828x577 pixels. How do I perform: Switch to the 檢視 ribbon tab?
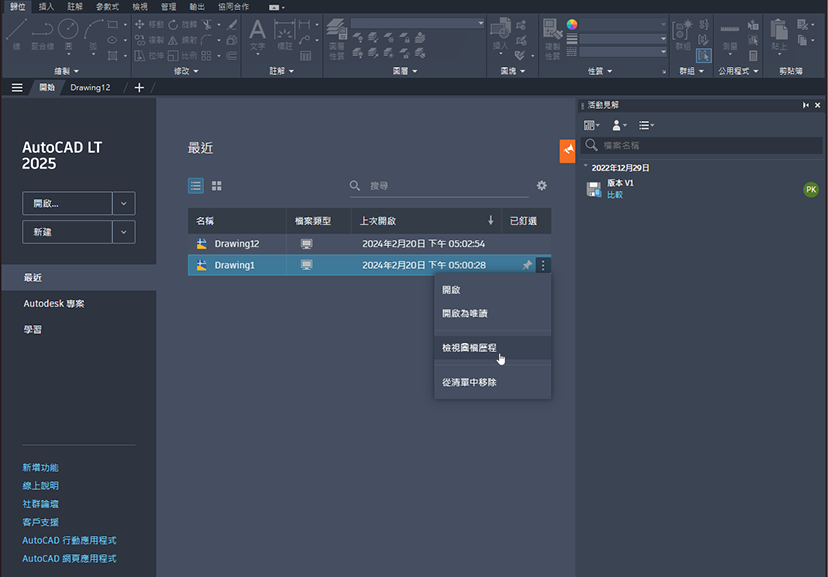point(140,6)
